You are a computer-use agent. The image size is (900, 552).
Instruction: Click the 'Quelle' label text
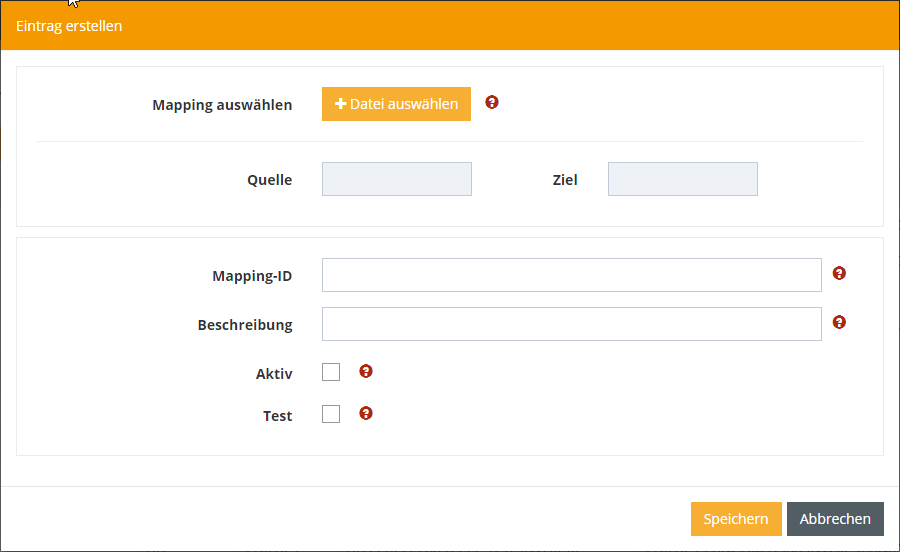pos(270,181)
